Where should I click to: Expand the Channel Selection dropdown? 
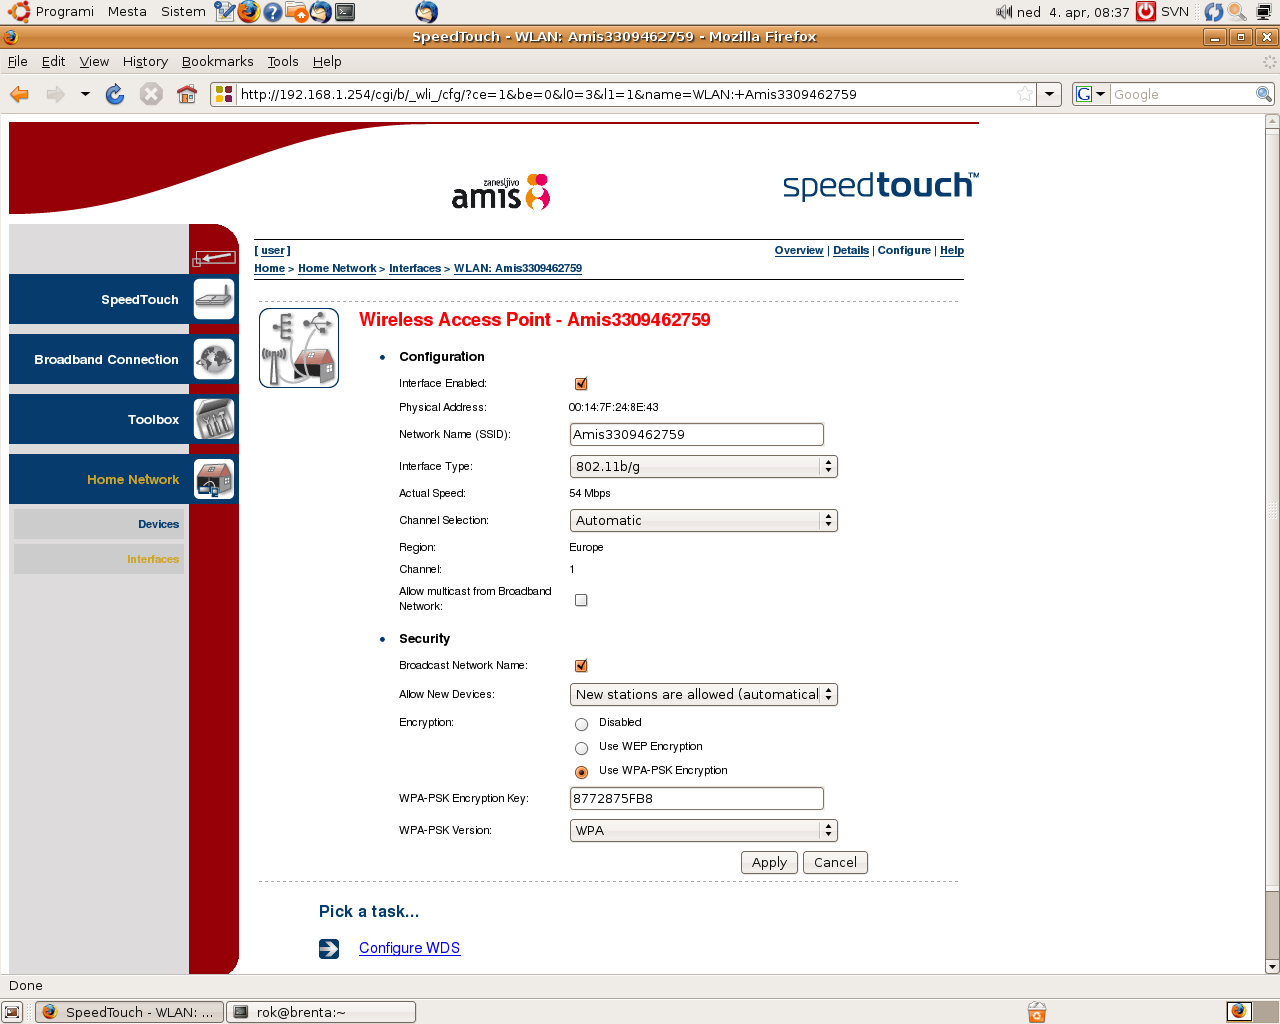point(703,521)
